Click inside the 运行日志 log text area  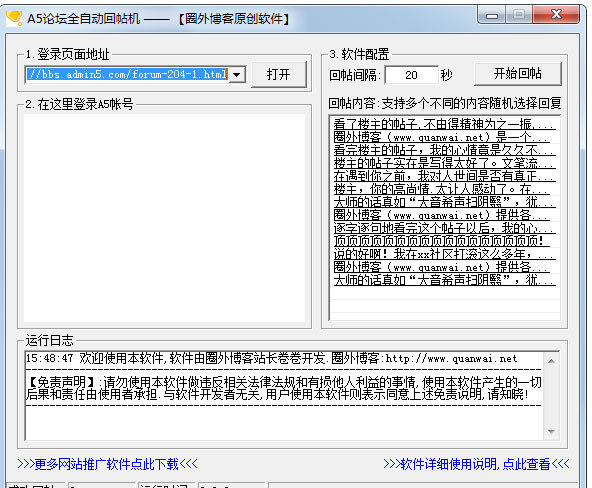(284, 396)
